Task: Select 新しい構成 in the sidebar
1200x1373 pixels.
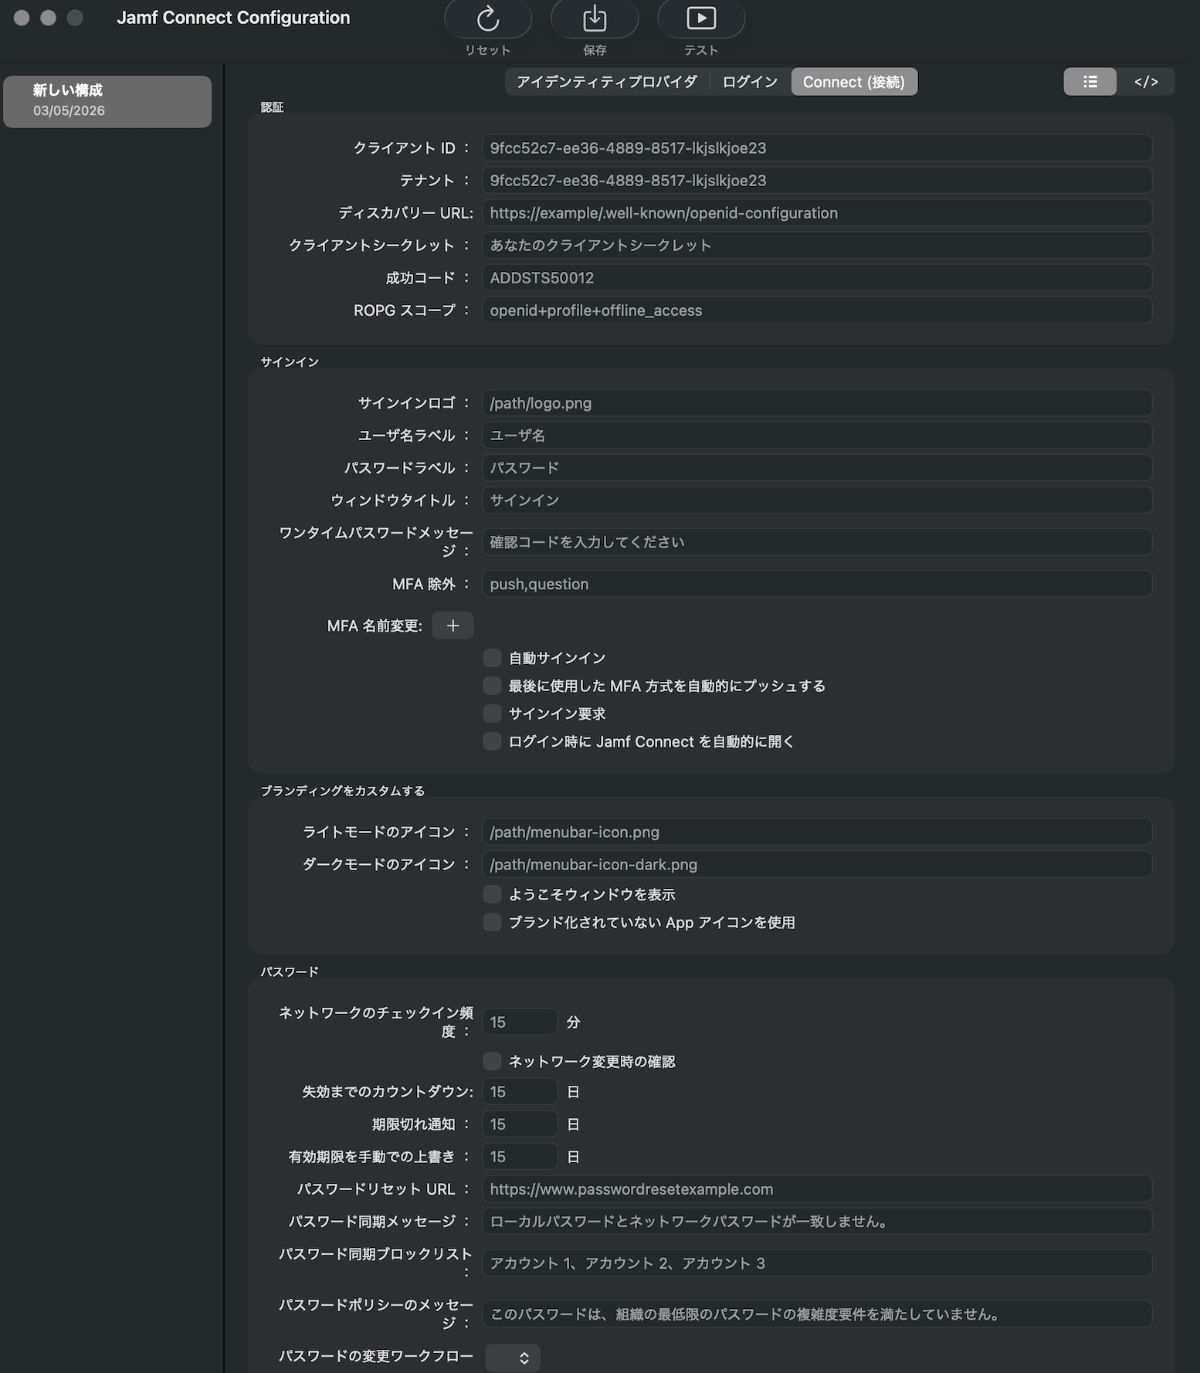Action: 107,100
